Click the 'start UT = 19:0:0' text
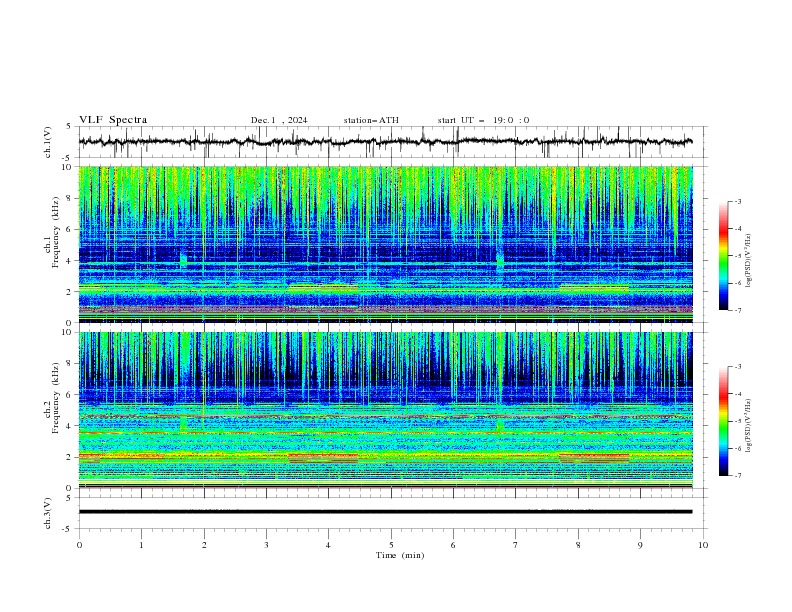The image size is (792, 612). coord(483,120)
